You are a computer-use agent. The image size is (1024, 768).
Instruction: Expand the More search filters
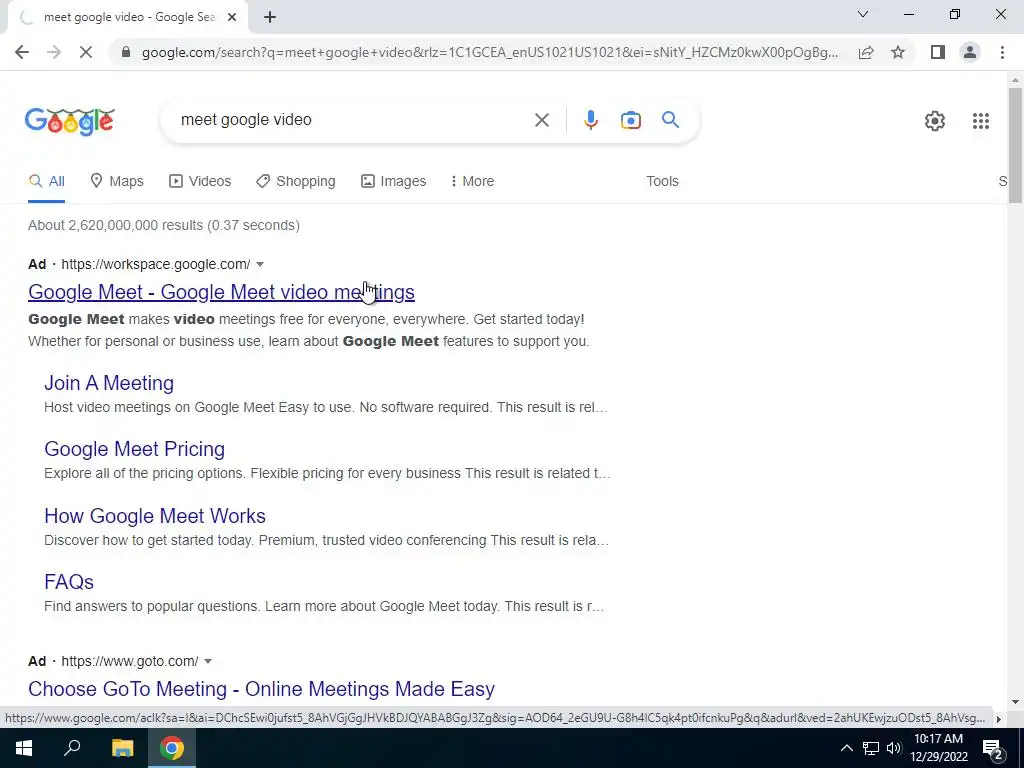(x=472, y=182)
